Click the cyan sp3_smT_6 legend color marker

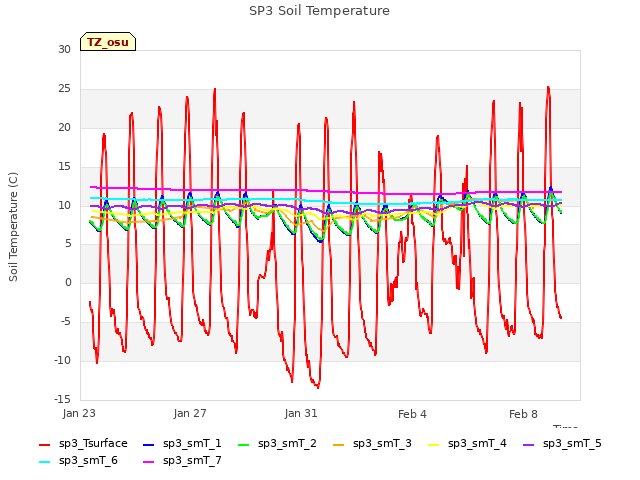pos(44,462)
